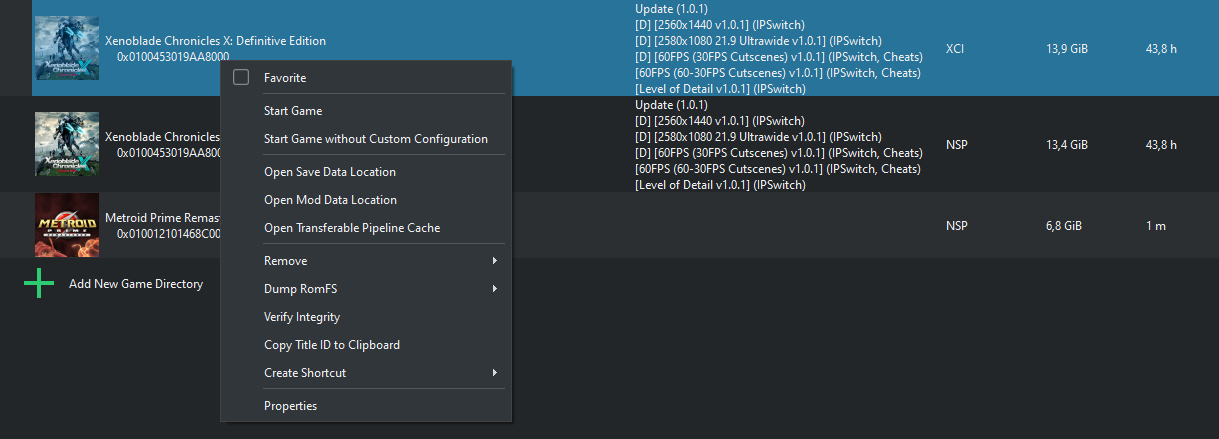Click 43,8 h play time in XCI row

point(1161,48)
